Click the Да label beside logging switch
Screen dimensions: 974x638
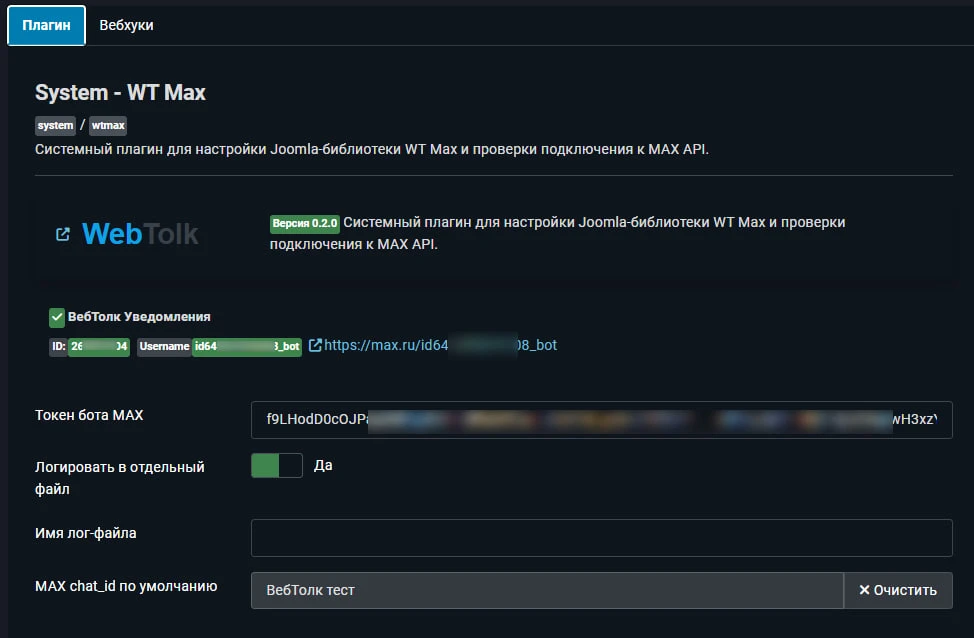click(x=323, y=465)
